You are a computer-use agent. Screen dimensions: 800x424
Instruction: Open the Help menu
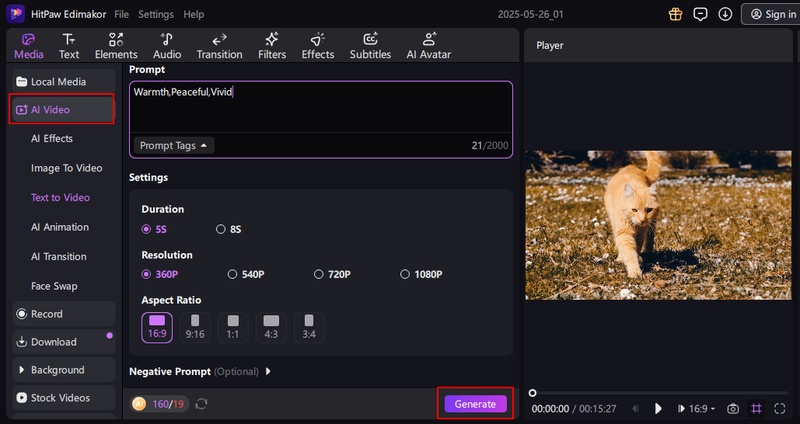193,14
